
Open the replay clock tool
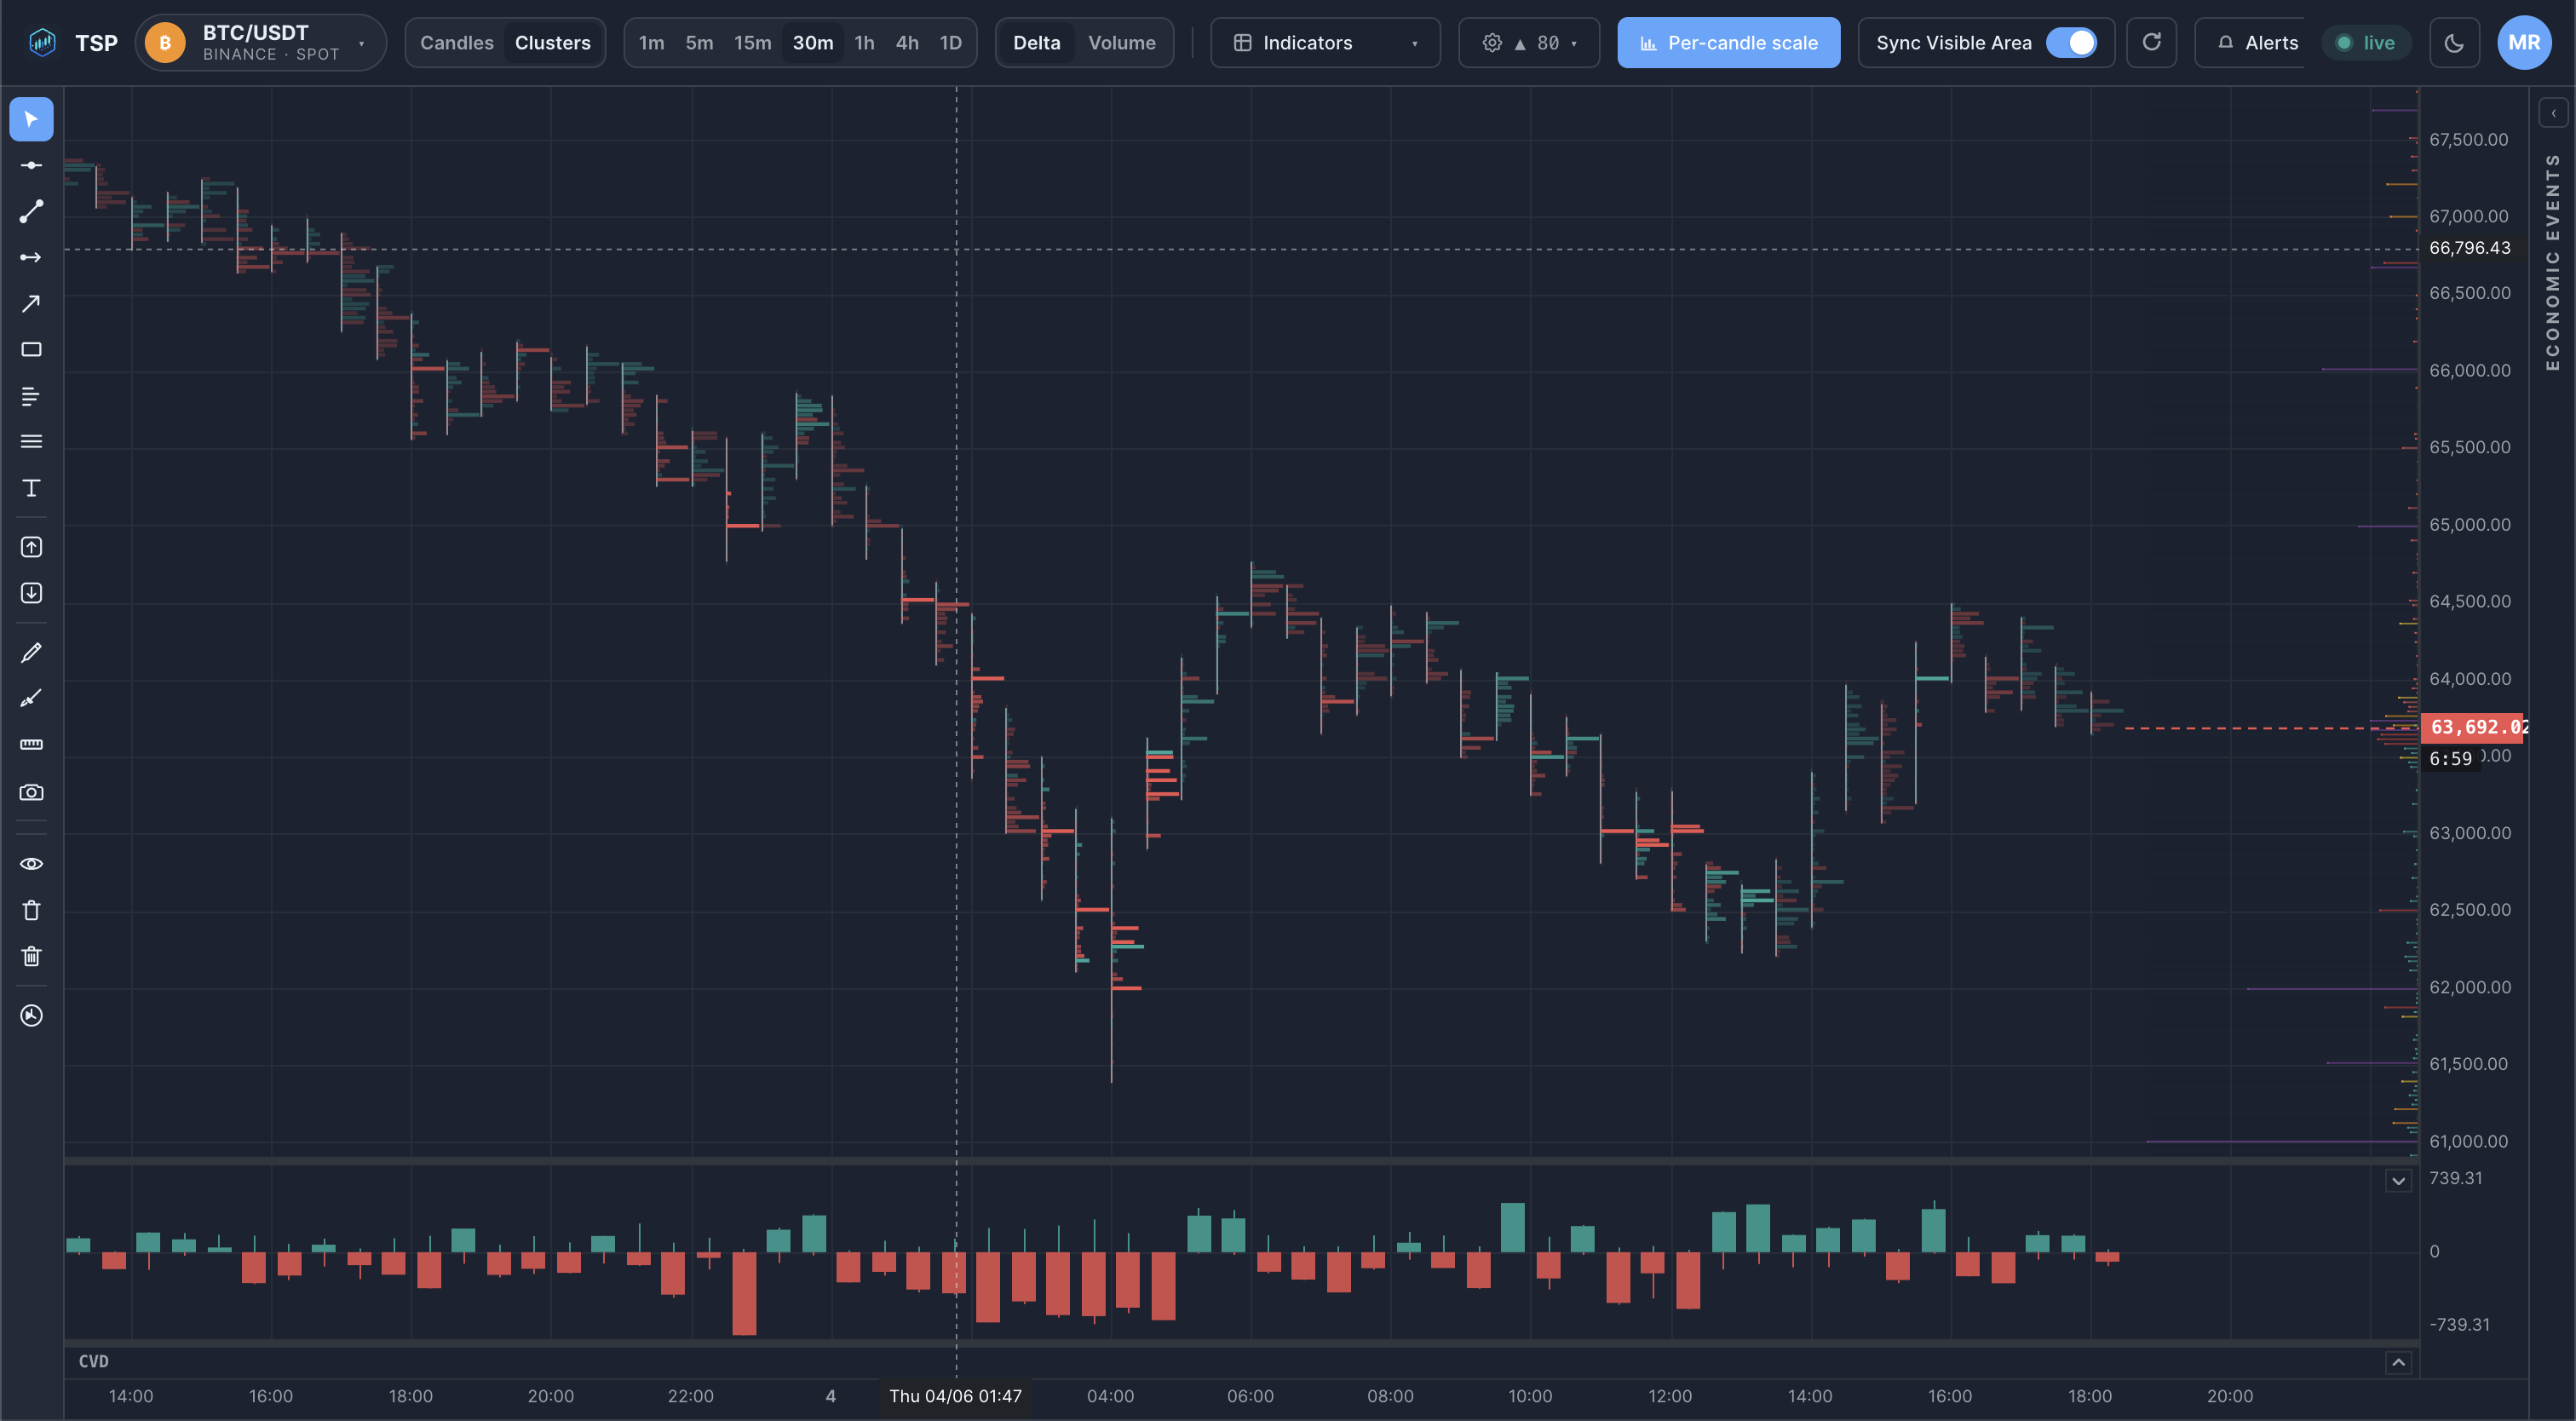pos(31,1015)
